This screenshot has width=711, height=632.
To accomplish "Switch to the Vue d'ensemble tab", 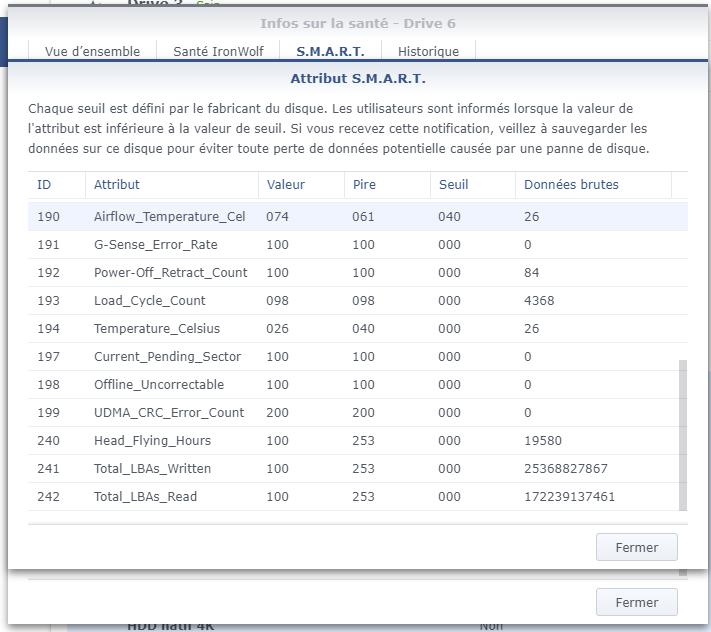I will click(92, 51).
